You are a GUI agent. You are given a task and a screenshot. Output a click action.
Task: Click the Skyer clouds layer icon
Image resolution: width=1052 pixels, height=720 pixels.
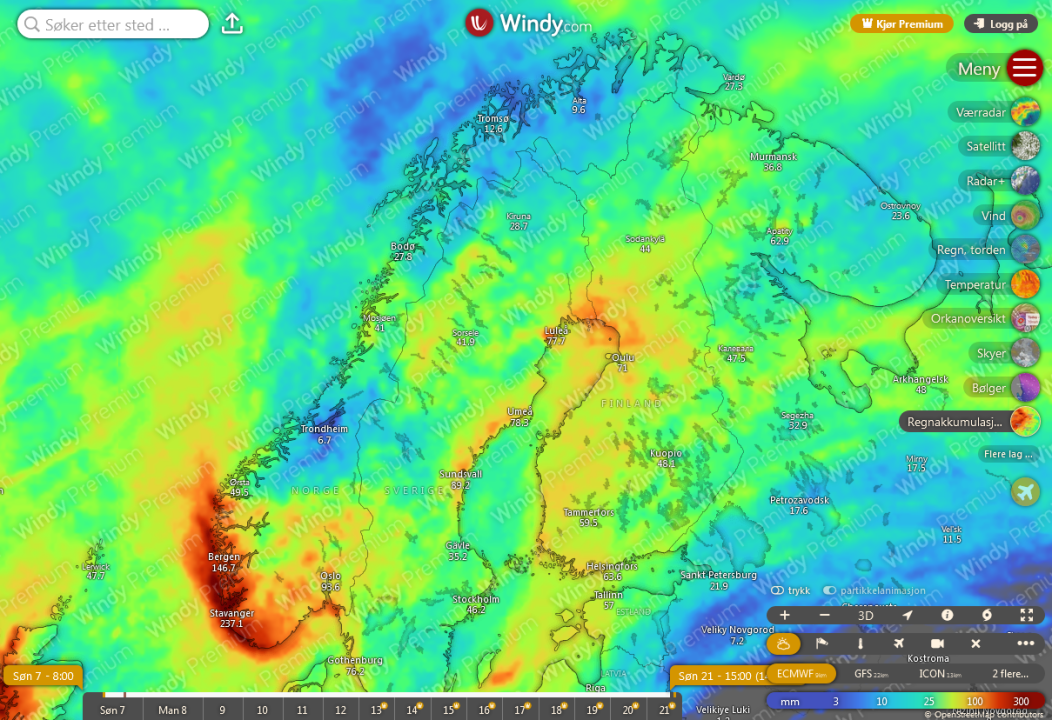[x=1024, y=352]
